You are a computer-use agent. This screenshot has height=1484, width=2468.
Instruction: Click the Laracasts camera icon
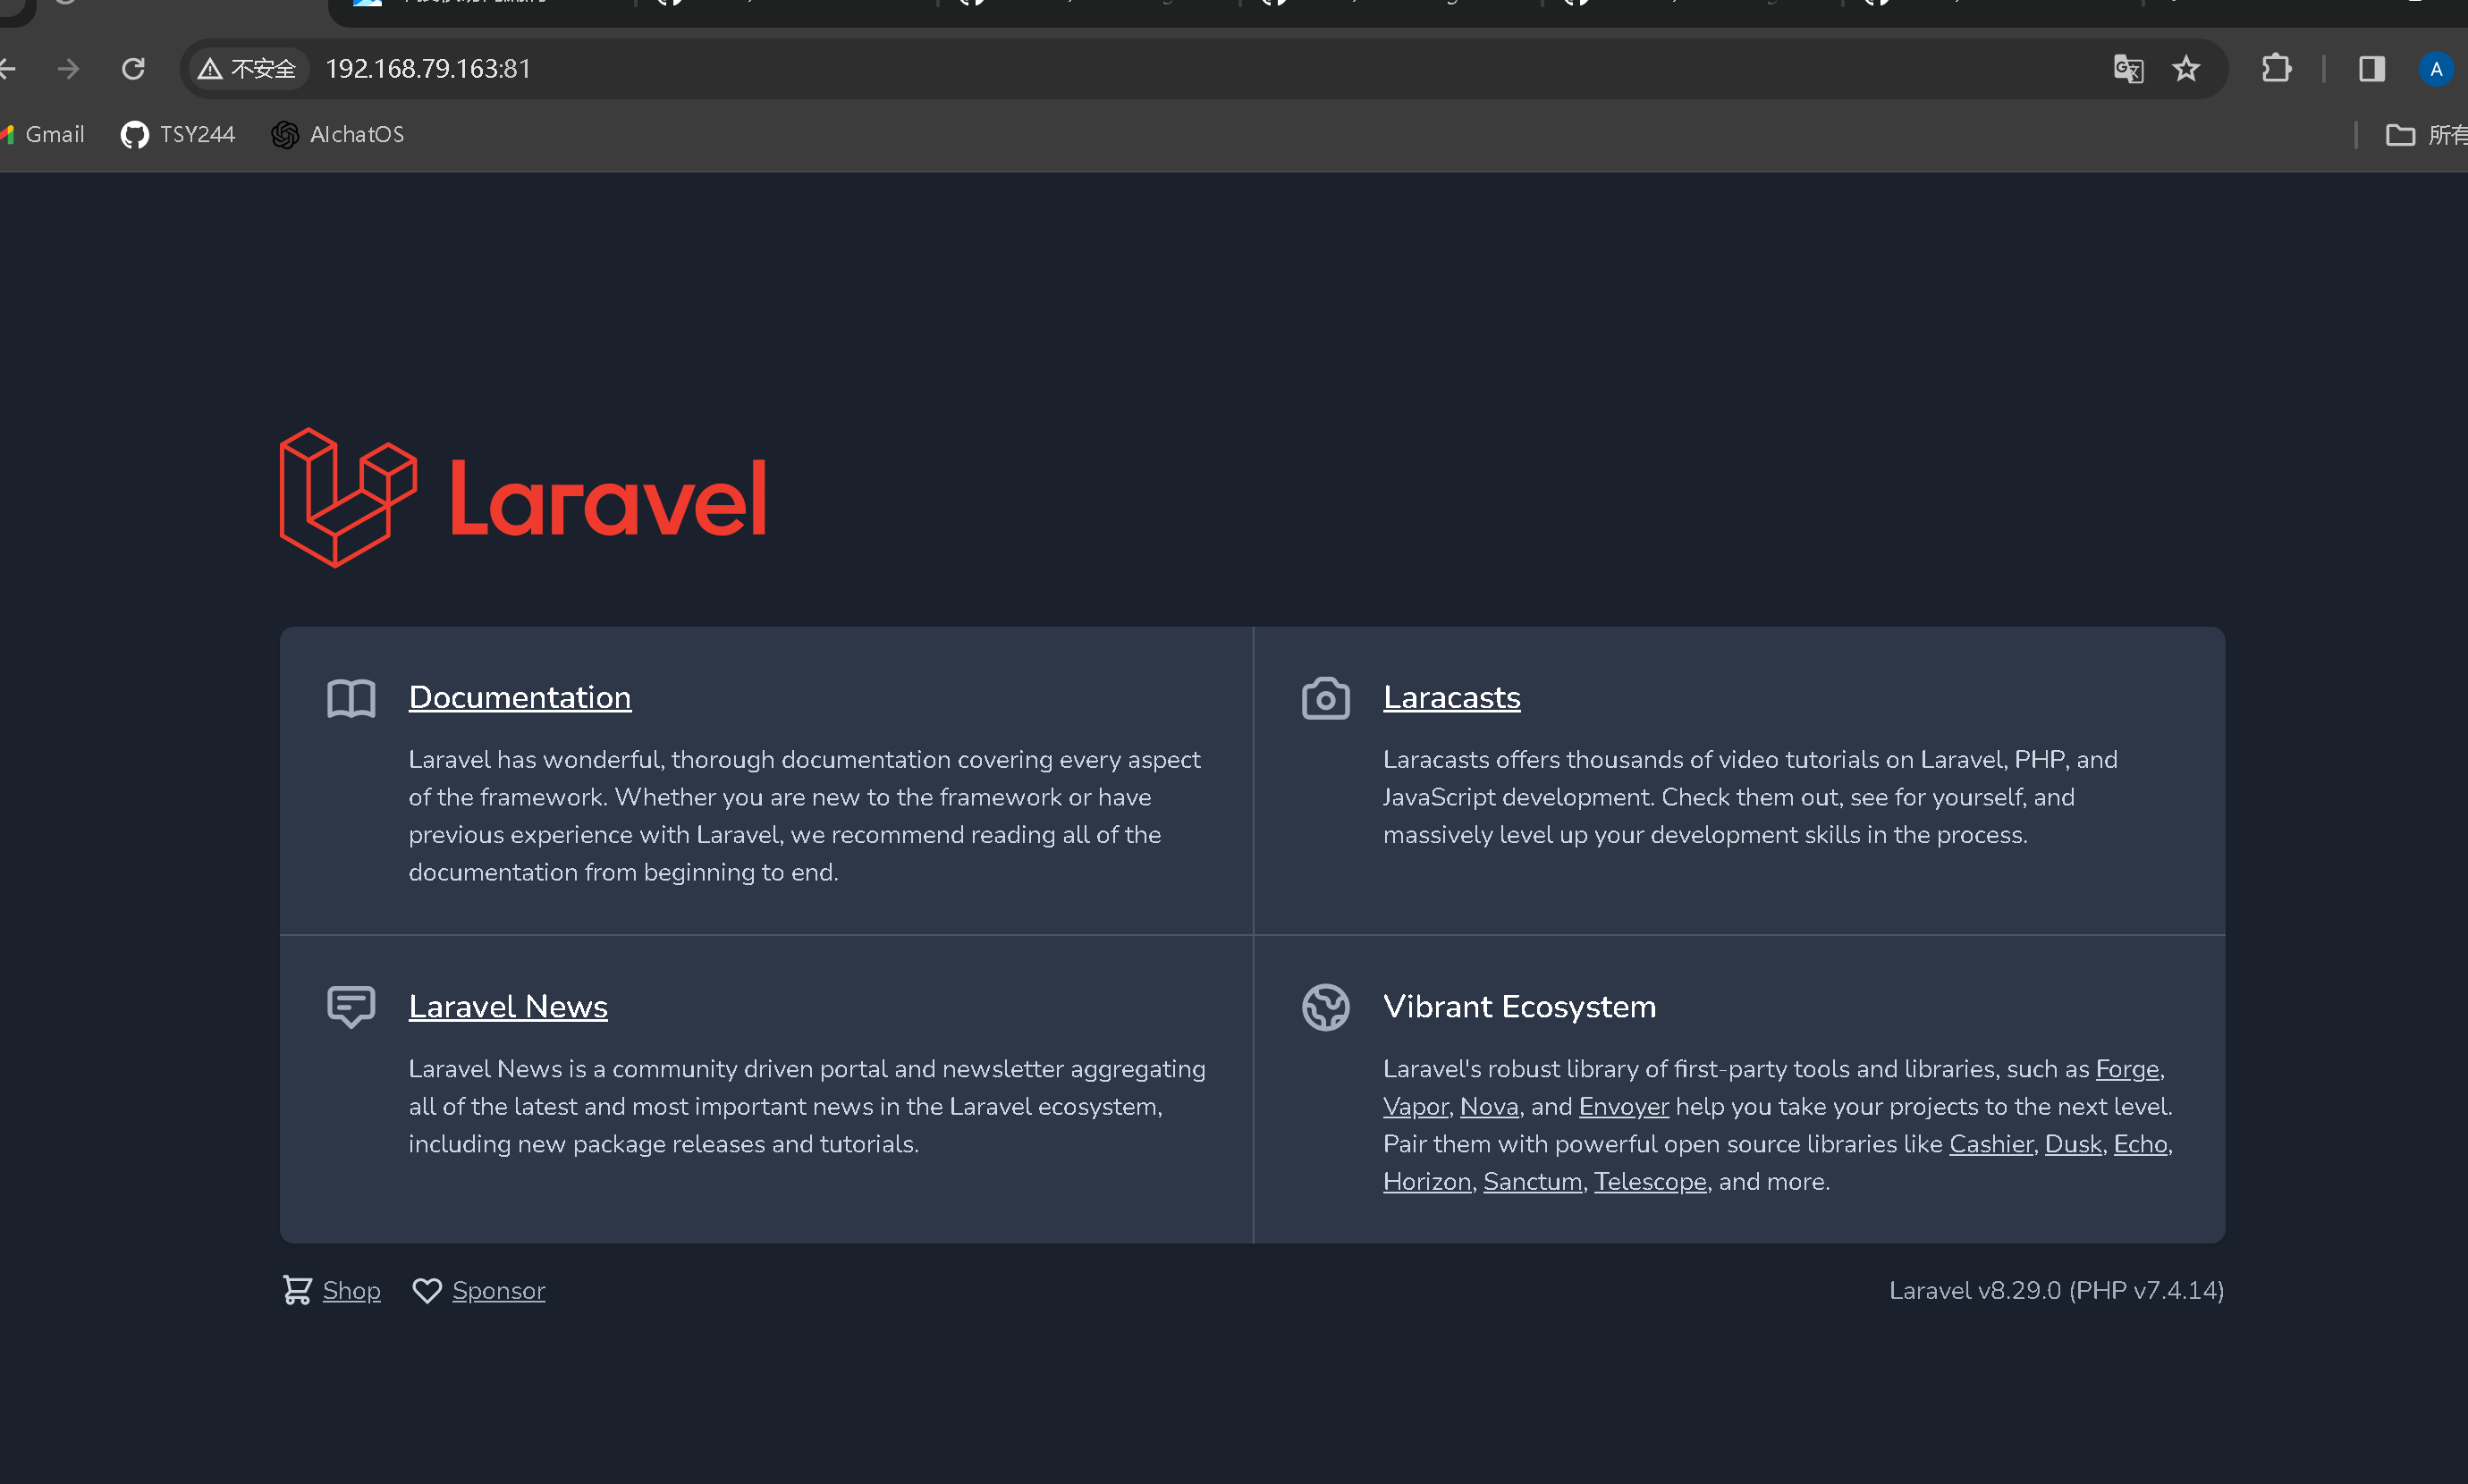click(1325, 698)
